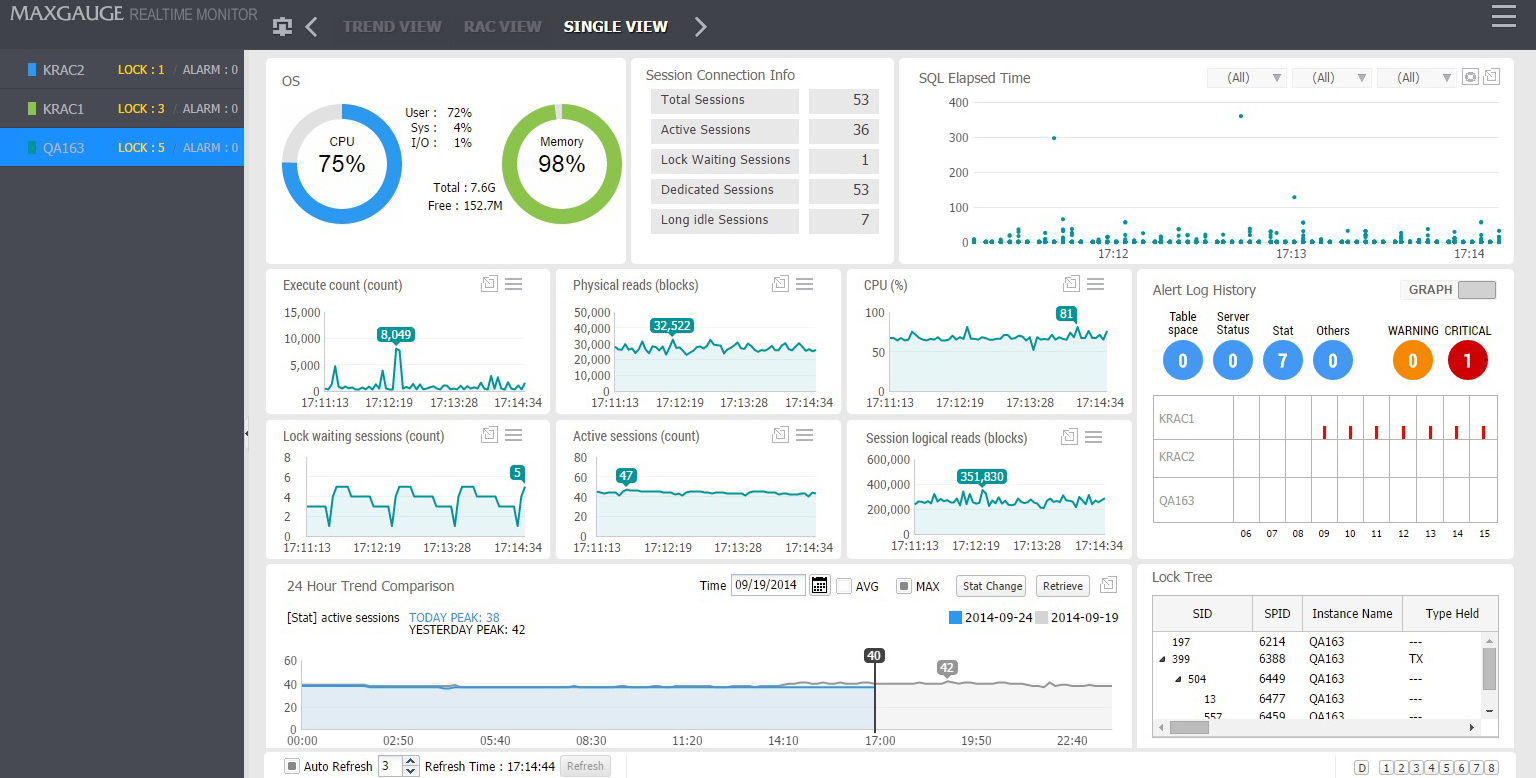The image size is (1536, 778).
Task: Collapse SID 504 in Lock Tree
Action: click(1179, 680)
